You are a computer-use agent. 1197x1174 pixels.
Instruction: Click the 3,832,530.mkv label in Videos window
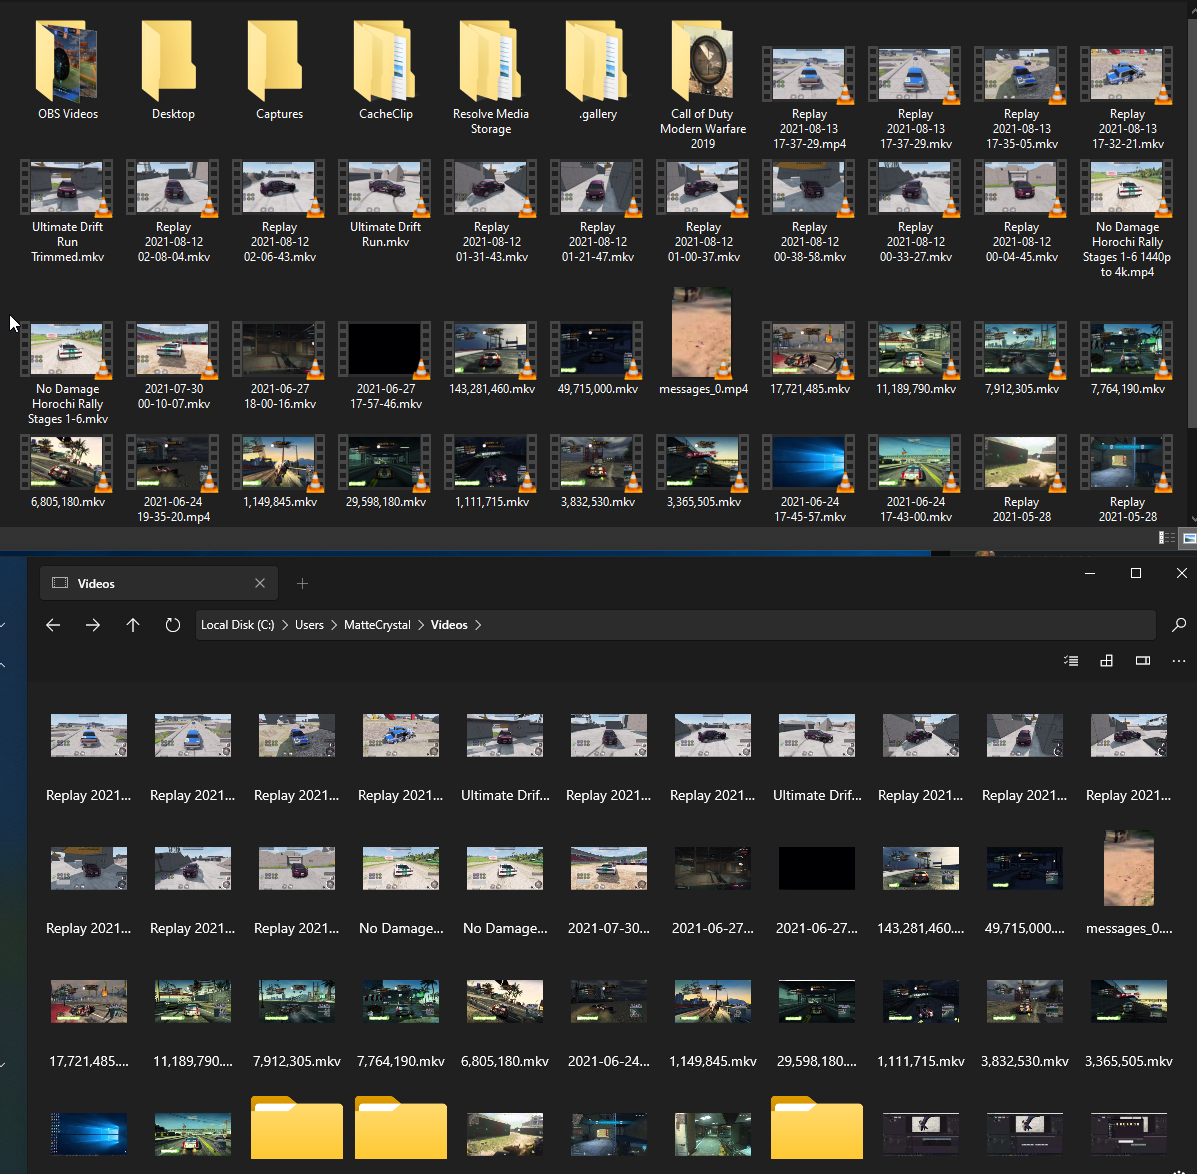[x=1024, y=1061]
